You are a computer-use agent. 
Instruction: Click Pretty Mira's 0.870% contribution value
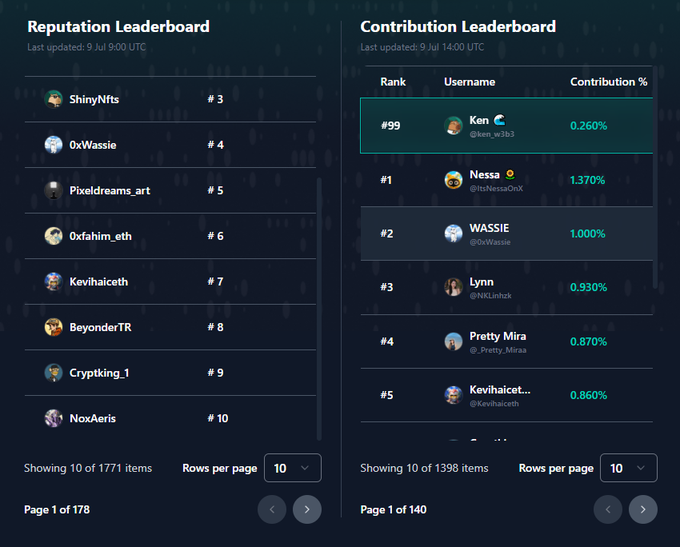coord(588,341)
